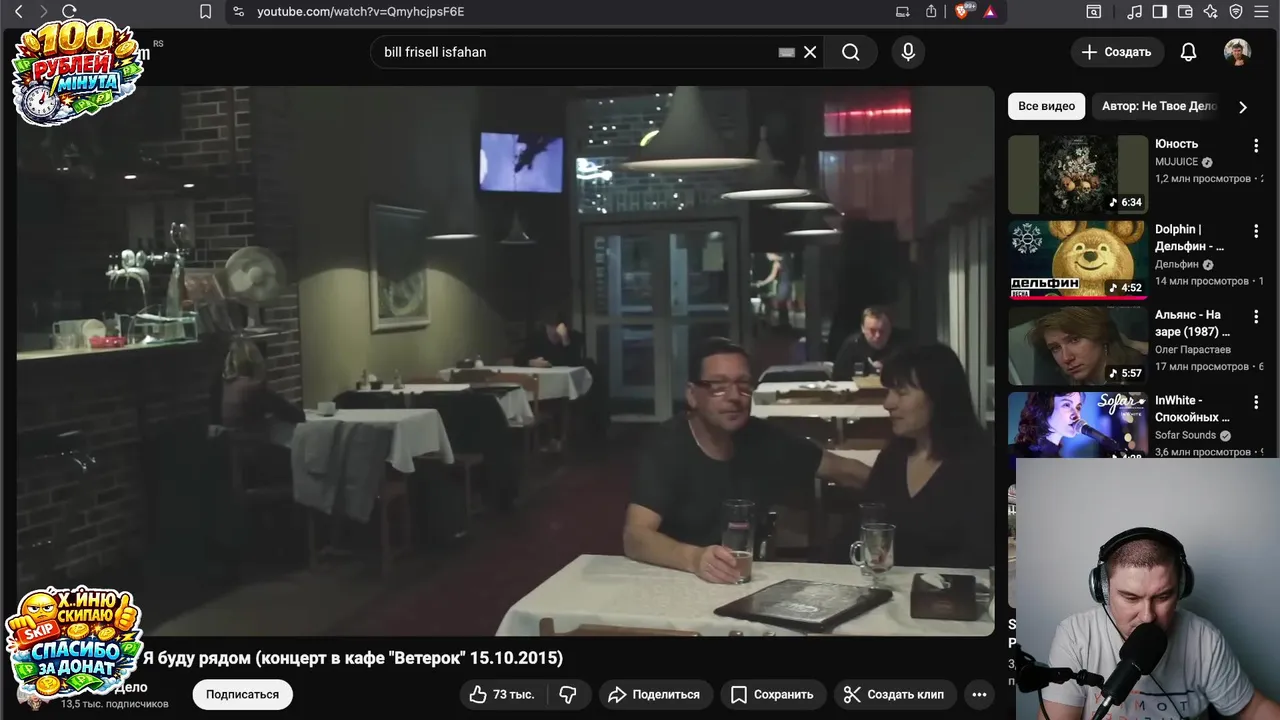Click the 13,5 тыс. подписчиков text

[115, 704]
